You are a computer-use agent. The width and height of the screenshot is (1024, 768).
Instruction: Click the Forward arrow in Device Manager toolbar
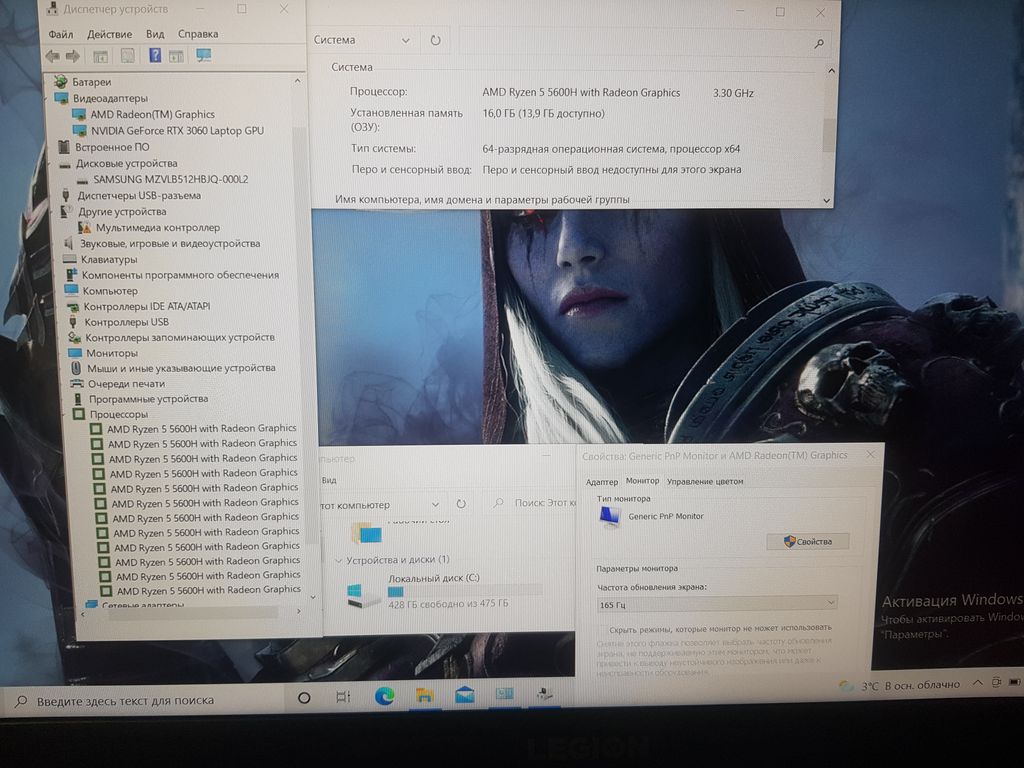[x=73, y=57]
